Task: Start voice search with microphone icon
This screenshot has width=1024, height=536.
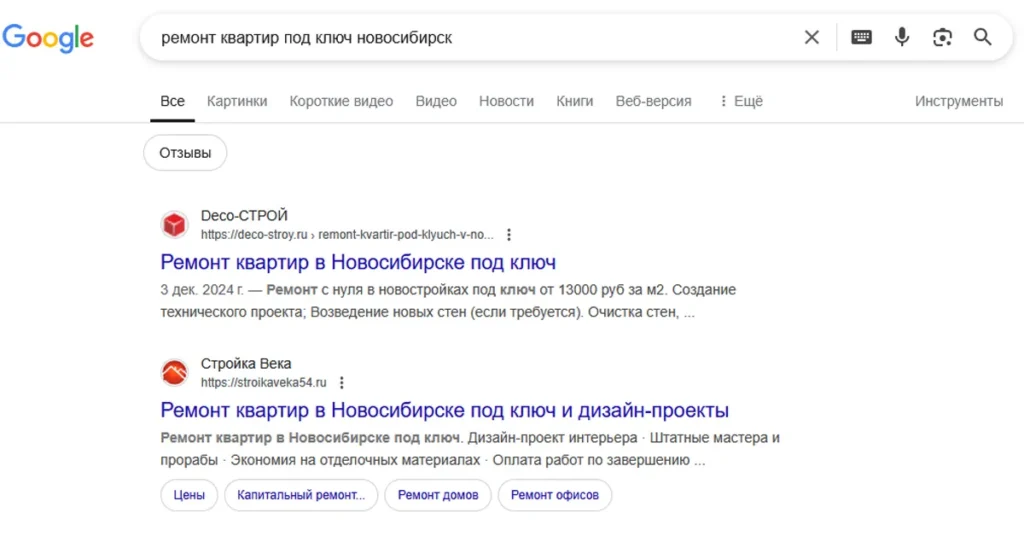Action: 902,37
